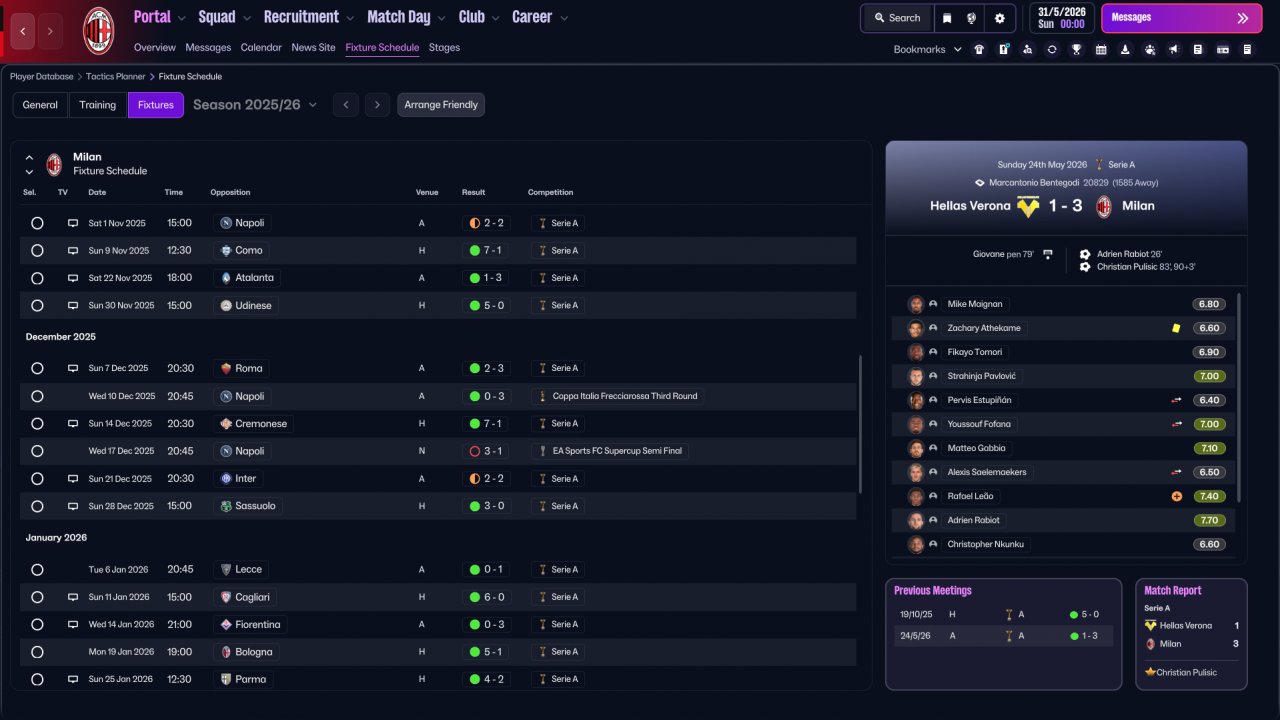Click the player ratings list scrollbar

click(1239, 397)
